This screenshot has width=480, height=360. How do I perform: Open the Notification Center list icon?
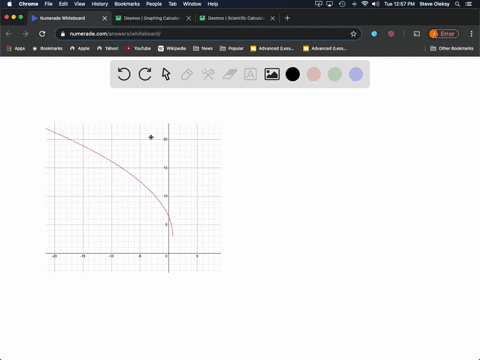coord(469,4)
